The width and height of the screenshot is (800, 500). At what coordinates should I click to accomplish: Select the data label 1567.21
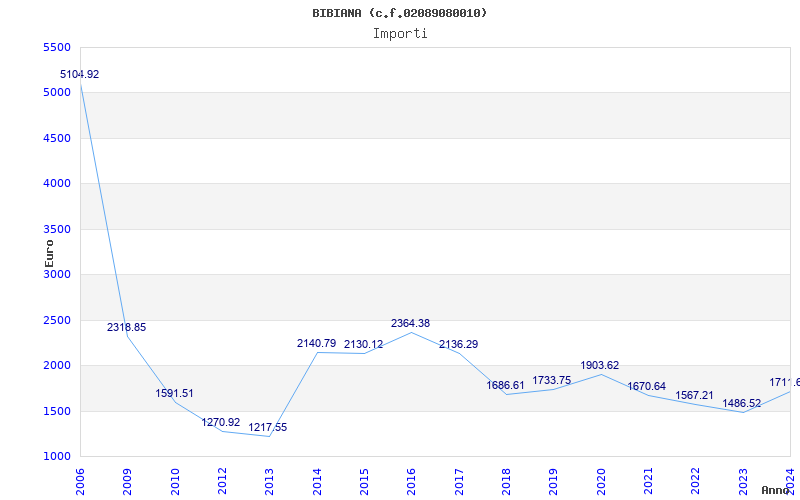click(x=694, y=395)
